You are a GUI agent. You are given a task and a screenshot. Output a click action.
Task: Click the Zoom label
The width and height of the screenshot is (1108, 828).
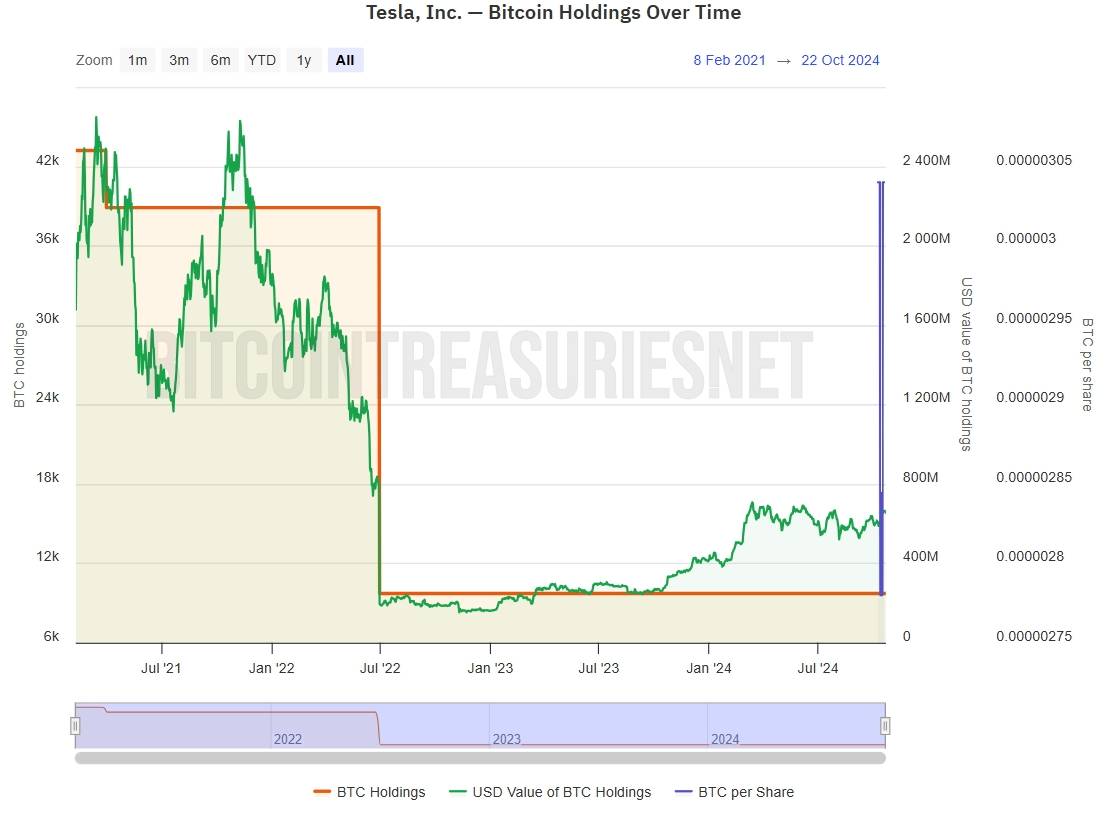pos(94,60)
